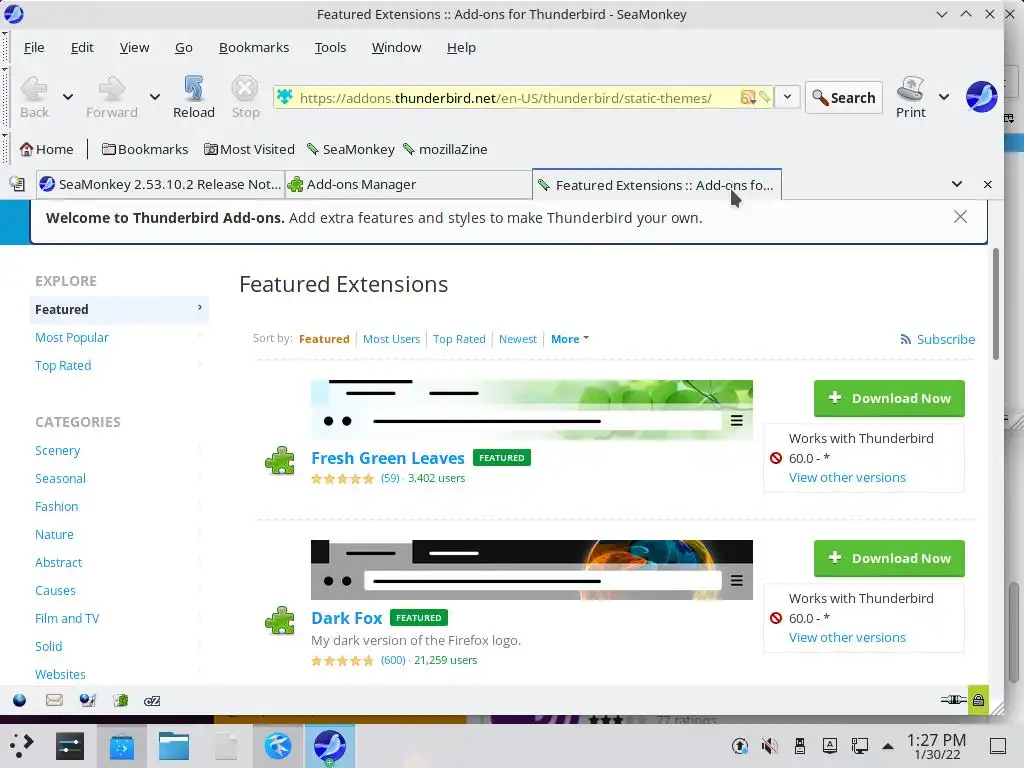Click the Fresh Green Leaves puzzle piece icon
The width and height of the screenshot is (1024, 768).
point(280,460)
